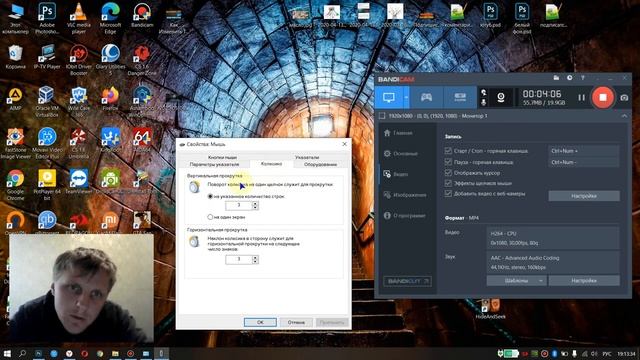The height and width of the screenshot is (360, 640).
Task: Select Bandicam screen recording mode icon
Action: 389,97
